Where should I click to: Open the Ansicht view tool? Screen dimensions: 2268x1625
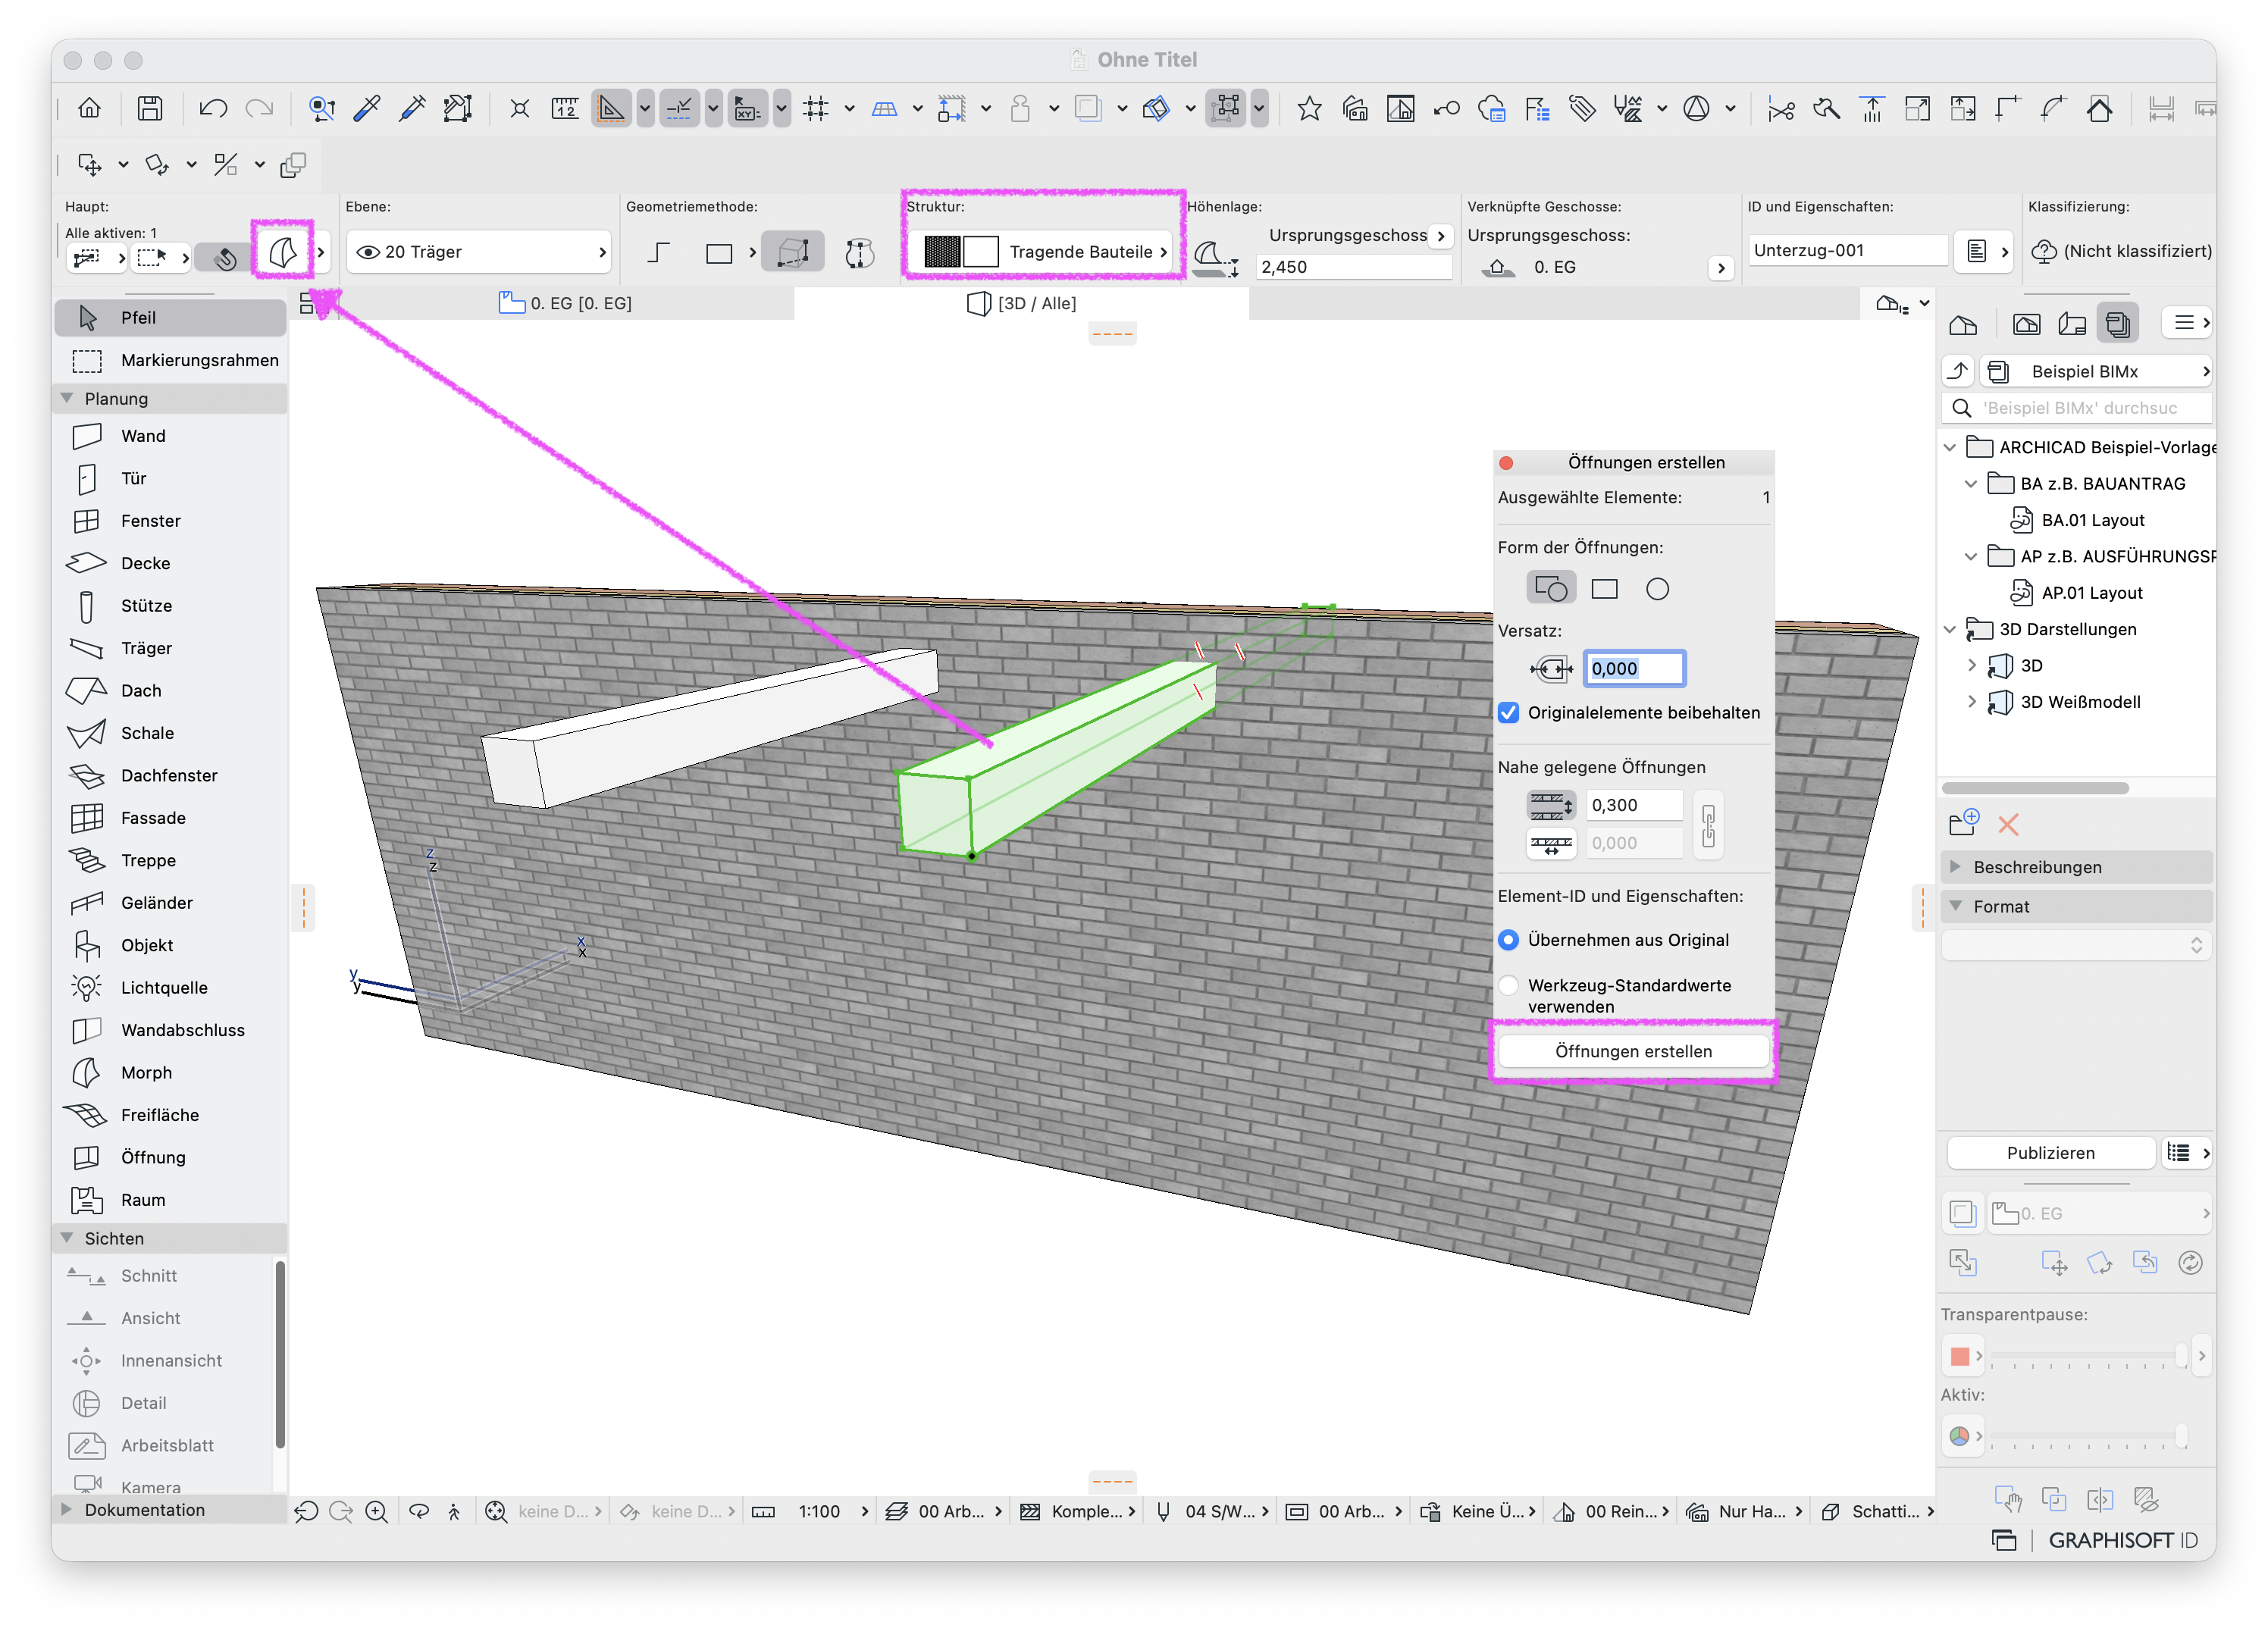point(150,1318)
